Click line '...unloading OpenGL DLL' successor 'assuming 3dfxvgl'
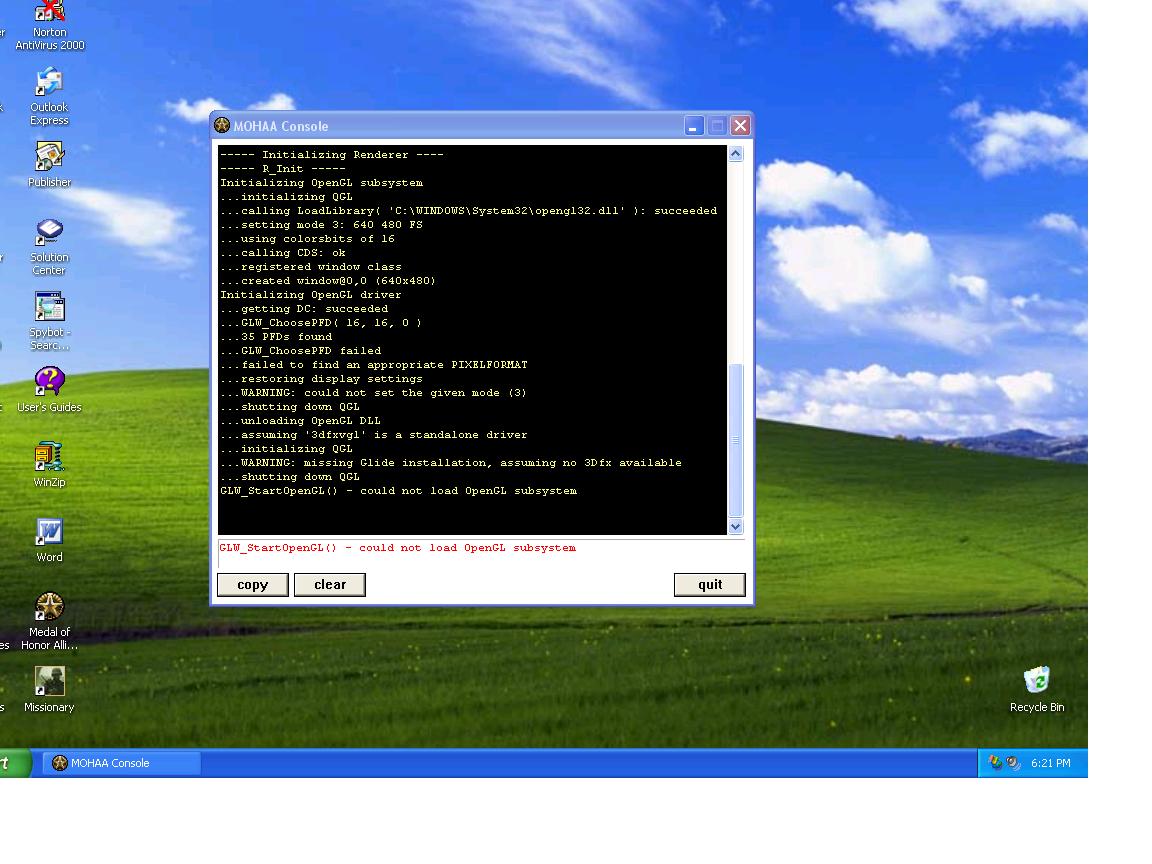 click(x=373, y=435)
